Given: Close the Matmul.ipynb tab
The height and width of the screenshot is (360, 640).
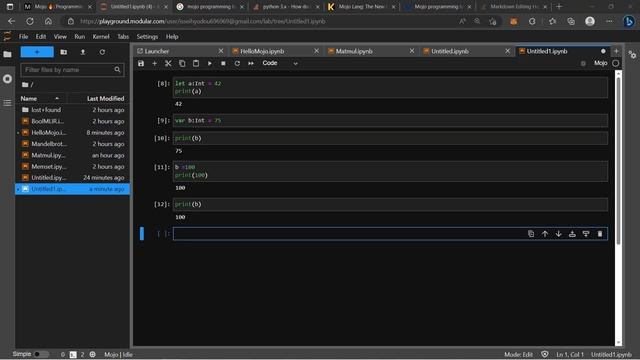Looking at the screenshot, I should (412, 51).
